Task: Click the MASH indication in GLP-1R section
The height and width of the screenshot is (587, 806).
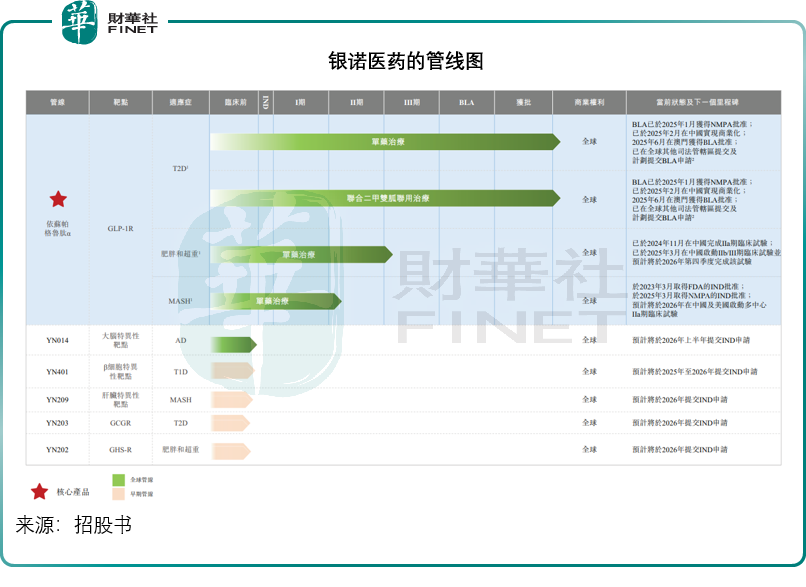Action: click(180, 301)
